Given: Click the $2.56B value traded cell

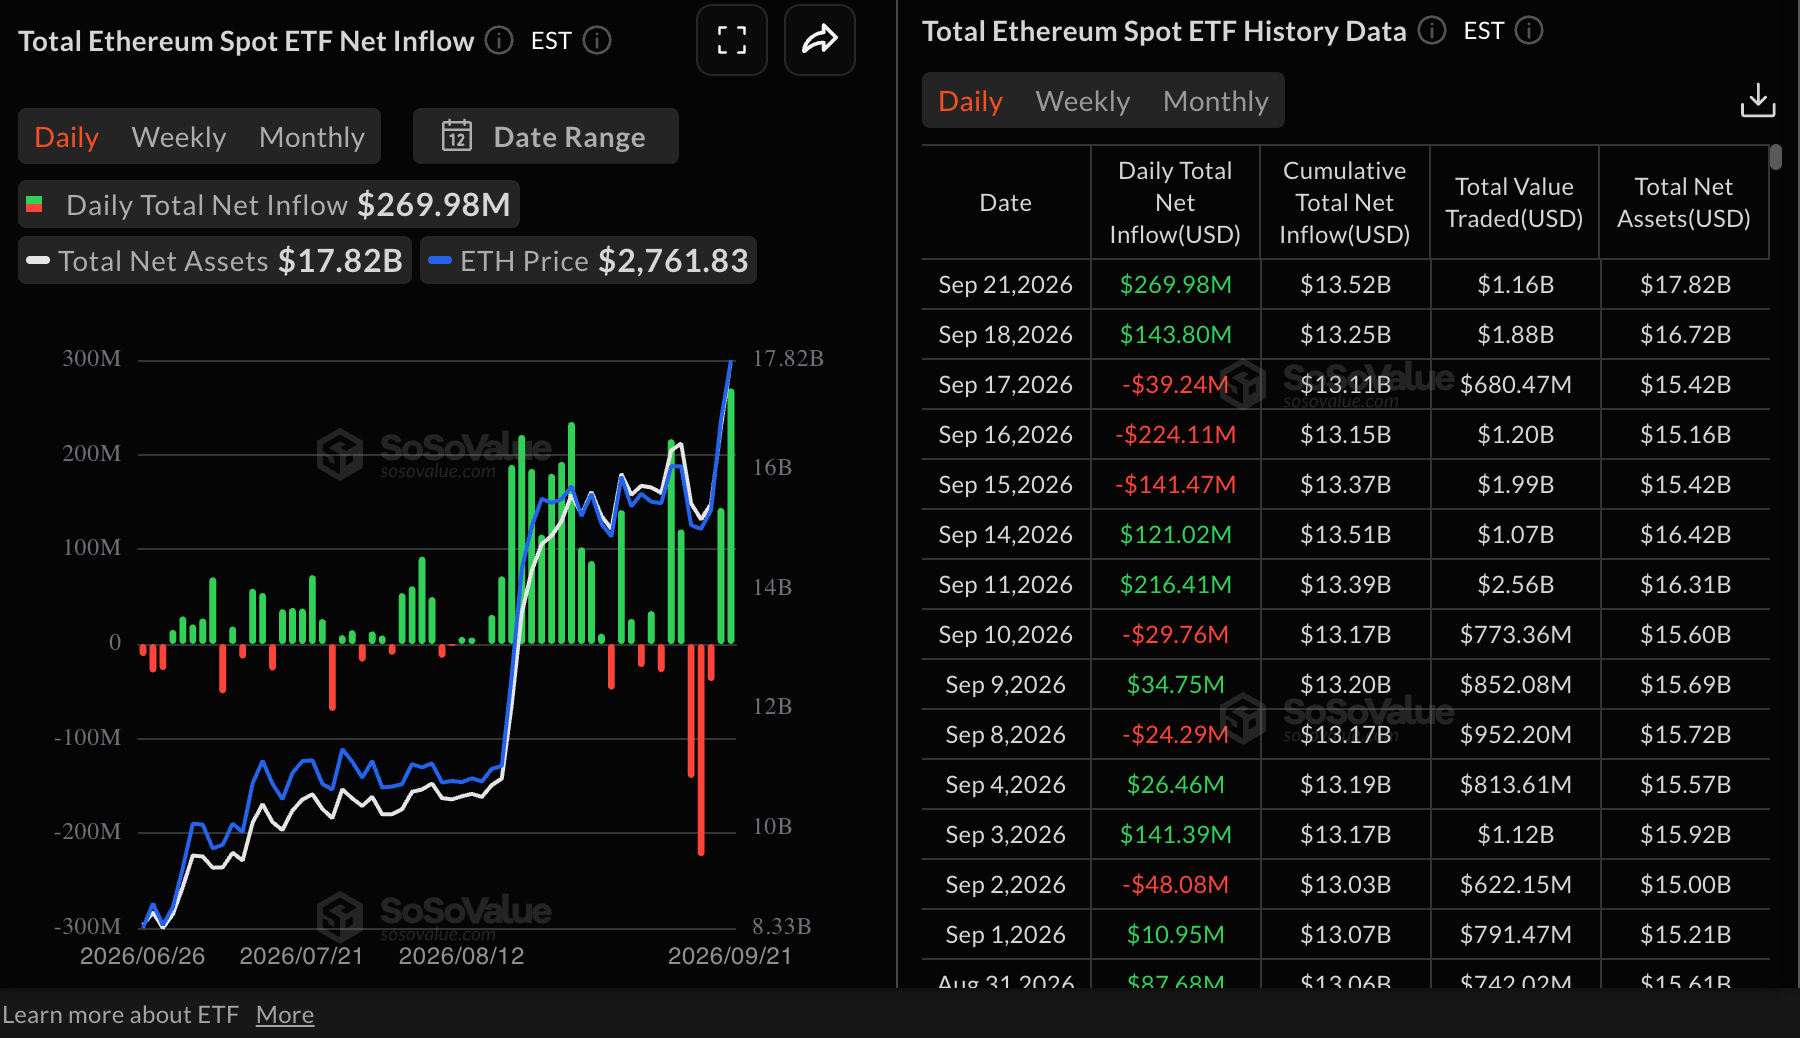Looking at the screenshot, I should coord(1516,585).
